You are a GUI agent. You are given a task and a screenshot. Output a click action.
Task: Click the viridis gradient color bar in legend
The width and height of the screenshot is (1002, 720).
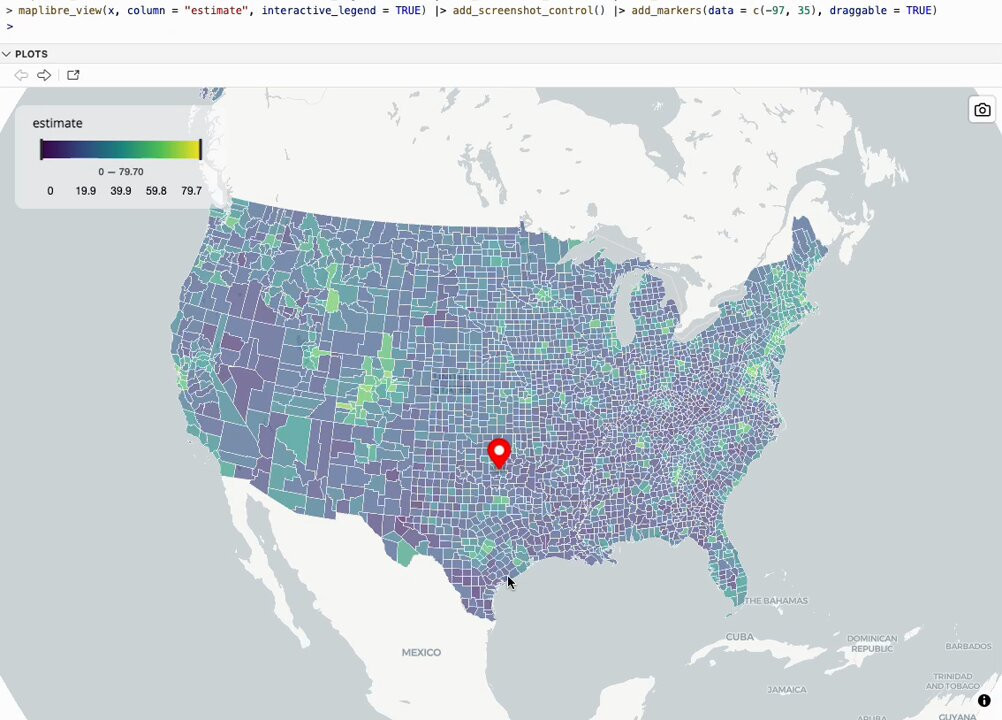121,149
